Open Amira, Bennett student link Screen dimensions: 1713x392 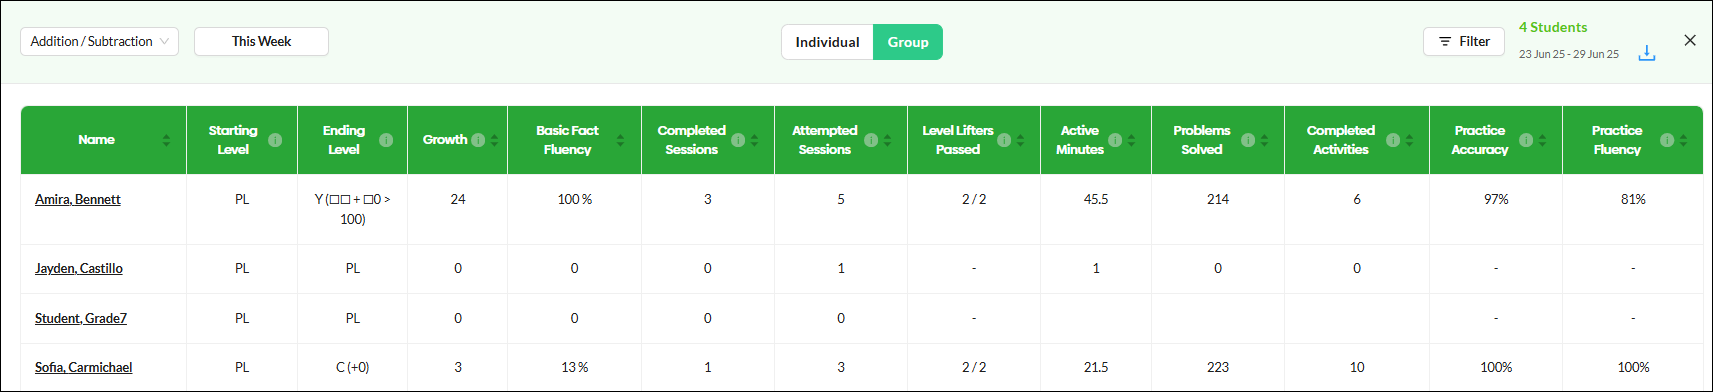78,199
